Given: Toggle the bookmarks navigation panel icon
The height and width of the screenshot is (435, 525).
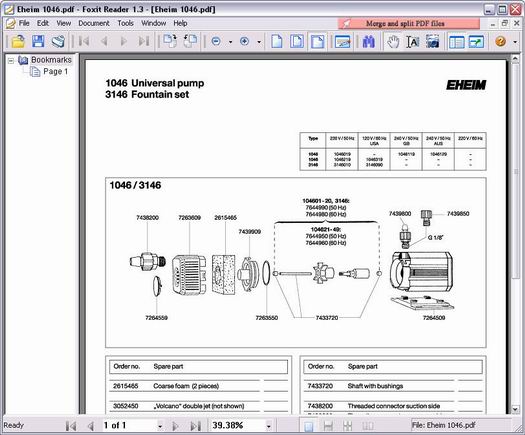Looking at the screenshot, I should (x=456, y=42).
